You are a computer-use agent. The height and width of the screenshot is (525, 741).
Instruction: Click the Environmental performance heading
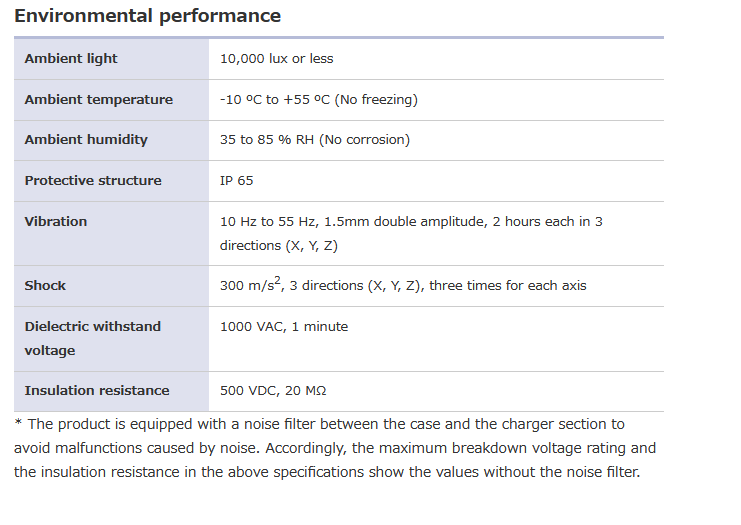147,16
